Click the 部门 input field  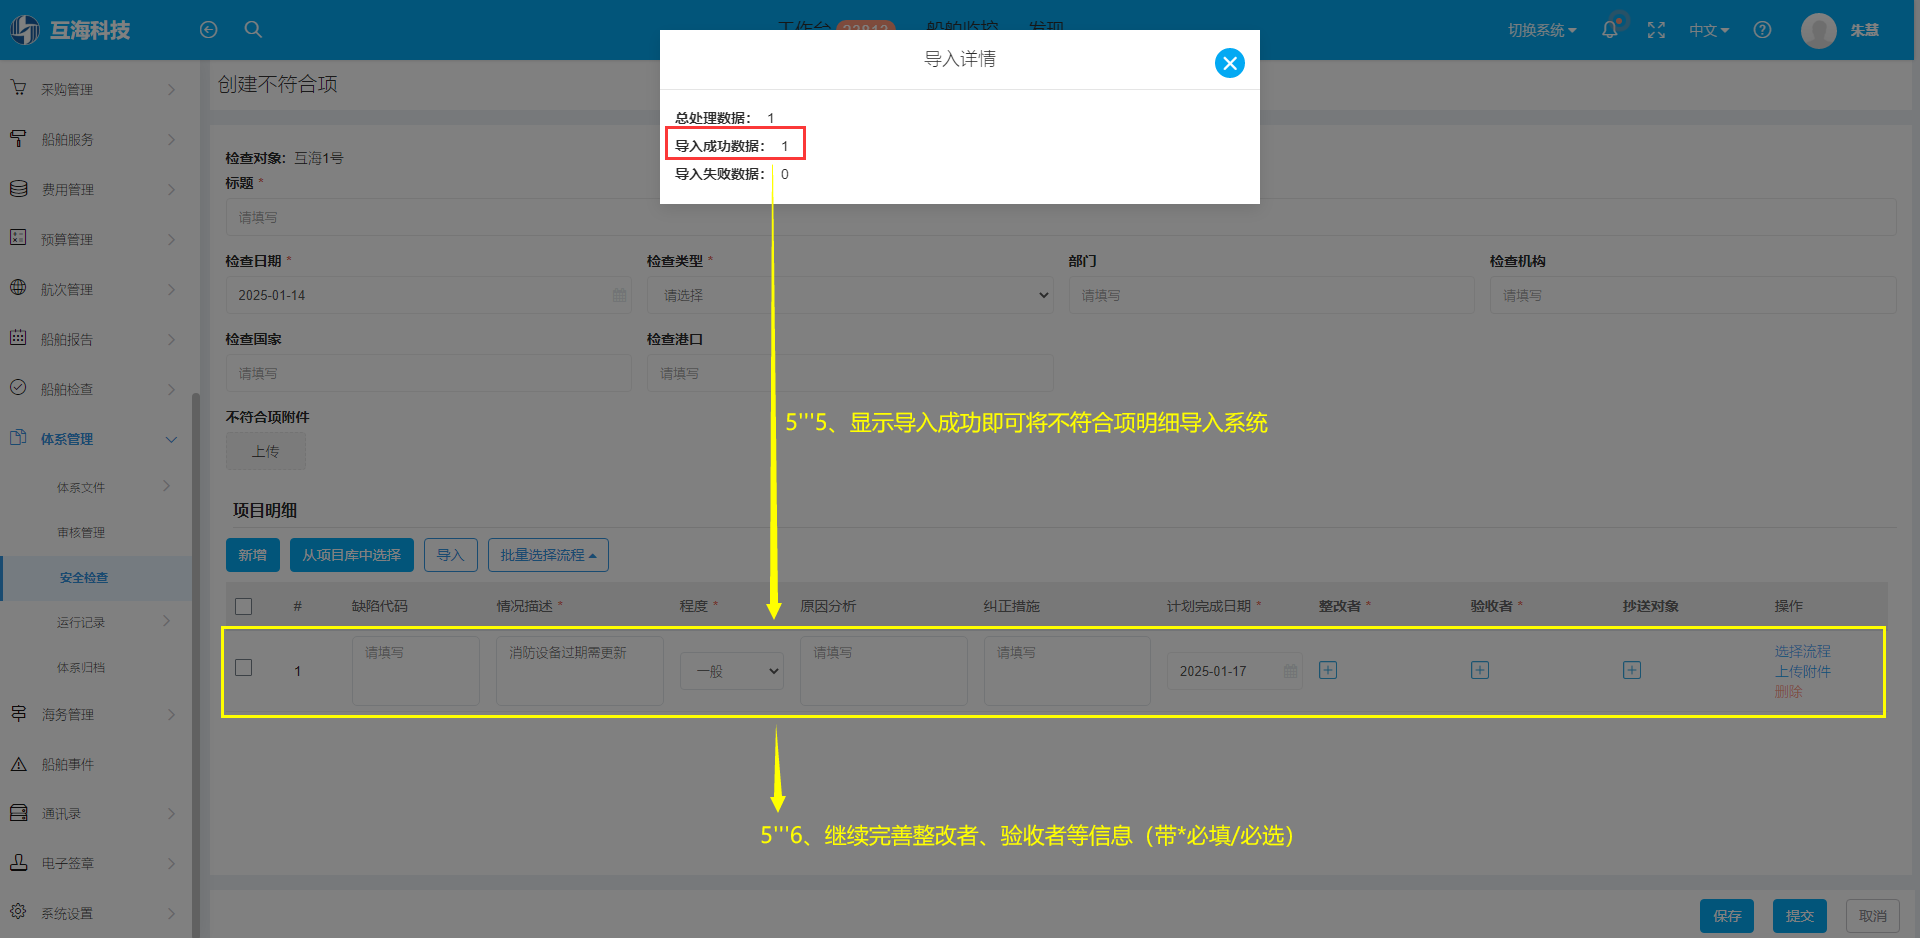[1271, 295]
